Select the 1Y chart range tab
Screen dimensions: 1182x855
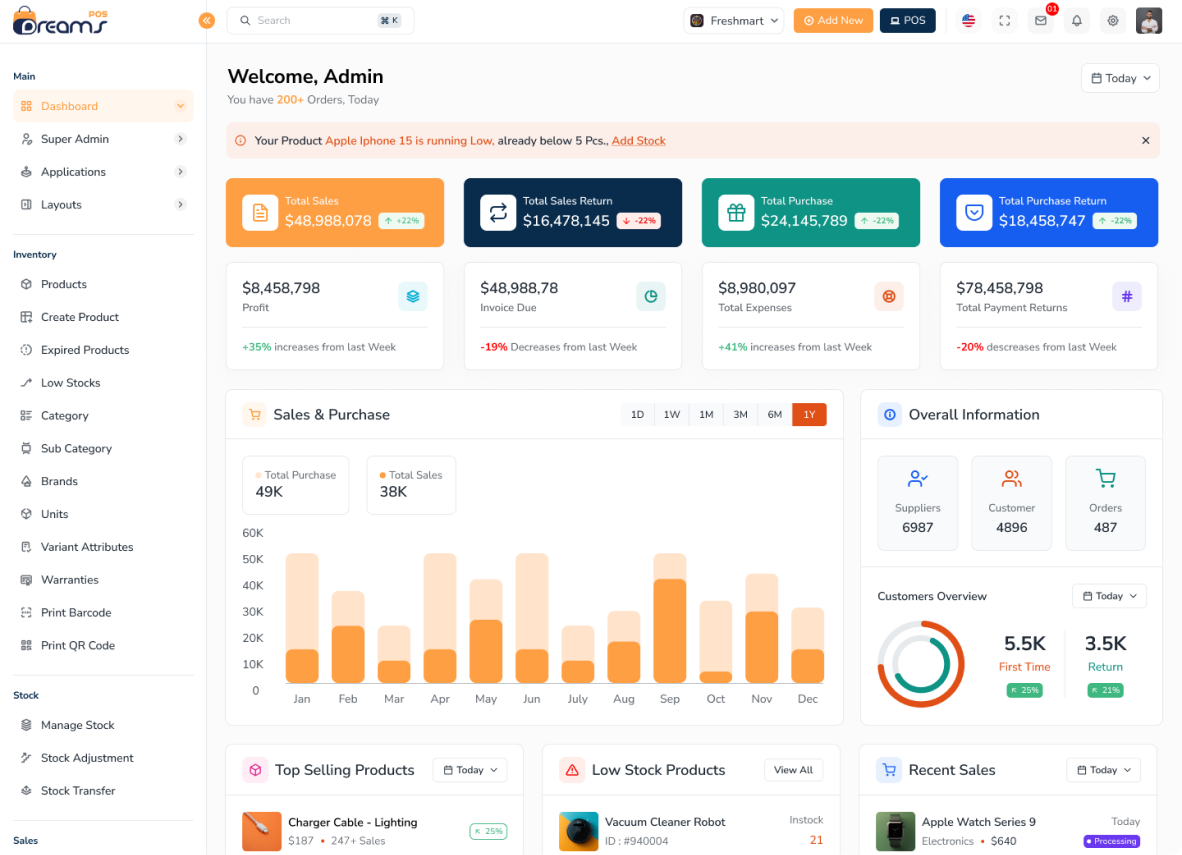[x=810, y=415]
